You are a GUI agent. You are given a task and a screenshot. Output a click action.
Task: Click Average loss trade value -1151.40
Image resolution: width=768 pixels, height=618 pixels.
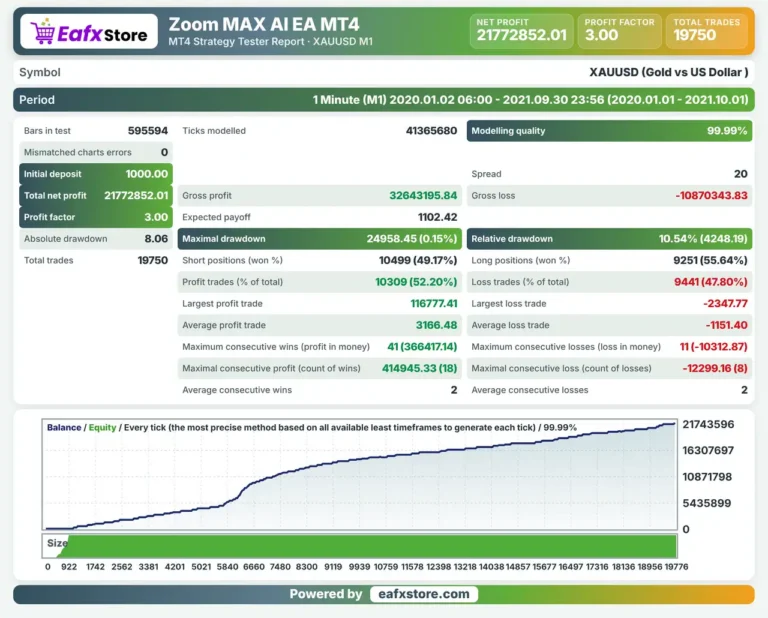tap(727, 325)
